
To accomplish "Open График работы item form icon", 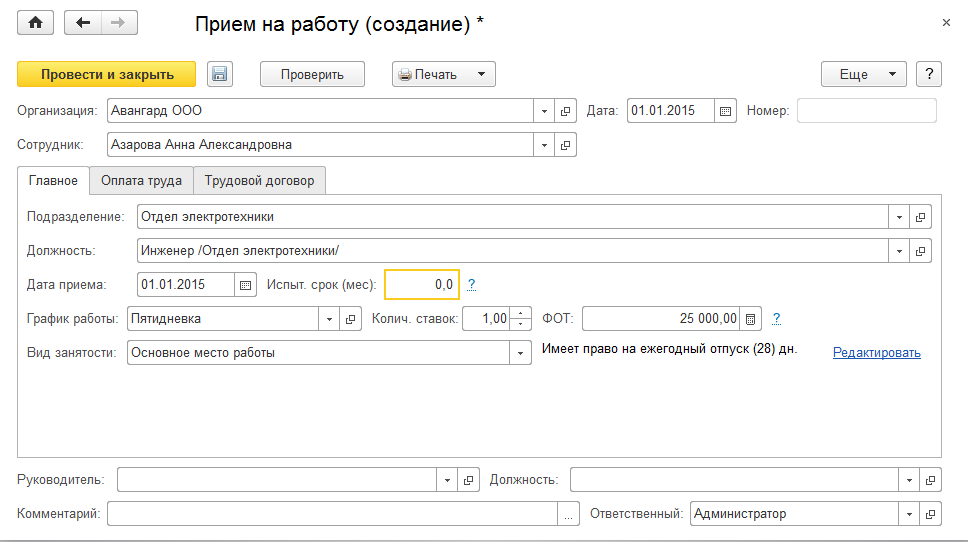I will point(351,319).
